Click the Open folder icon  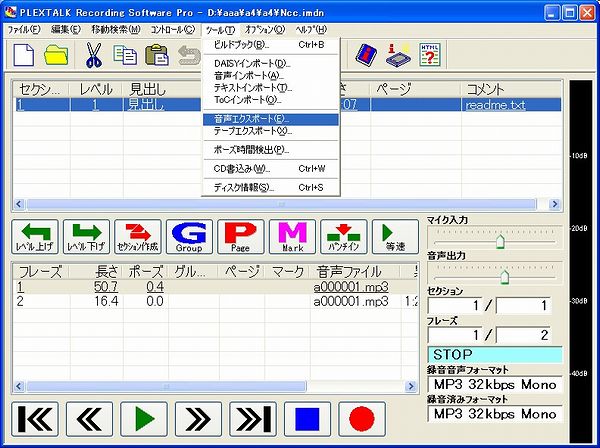point(58,55)
